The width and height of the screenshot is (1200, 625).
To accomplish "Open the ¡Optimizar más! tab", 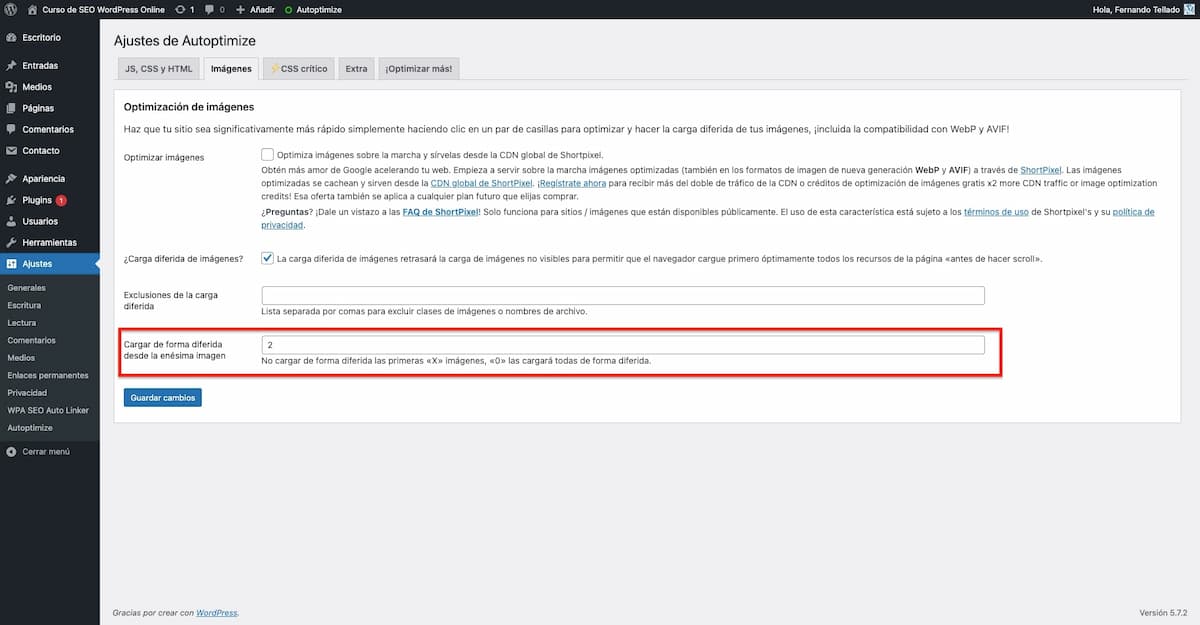I will coord(418,69).
